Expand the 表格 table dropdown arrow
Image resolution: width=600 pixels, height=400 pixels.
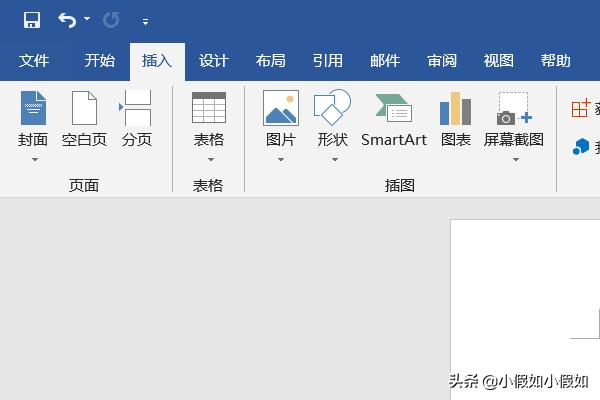click(211, 160)
